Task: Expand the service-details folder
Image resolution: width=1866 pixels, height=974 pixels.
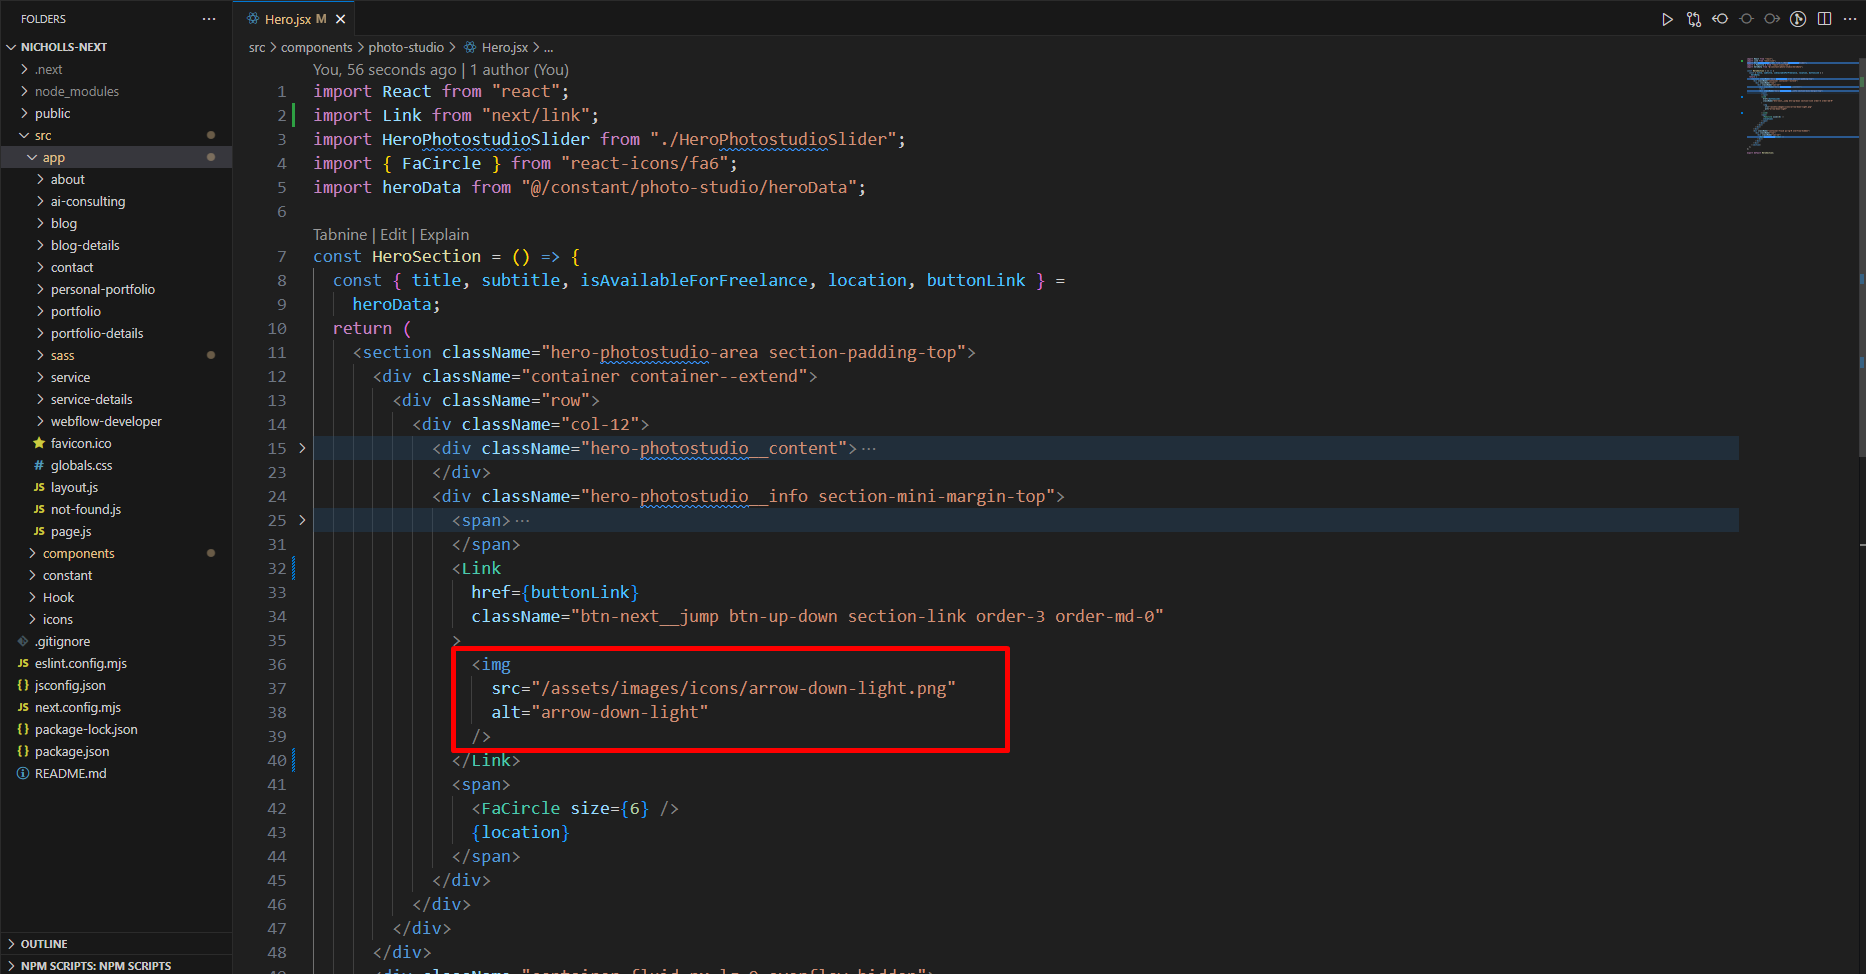Action: coord(91,399)
